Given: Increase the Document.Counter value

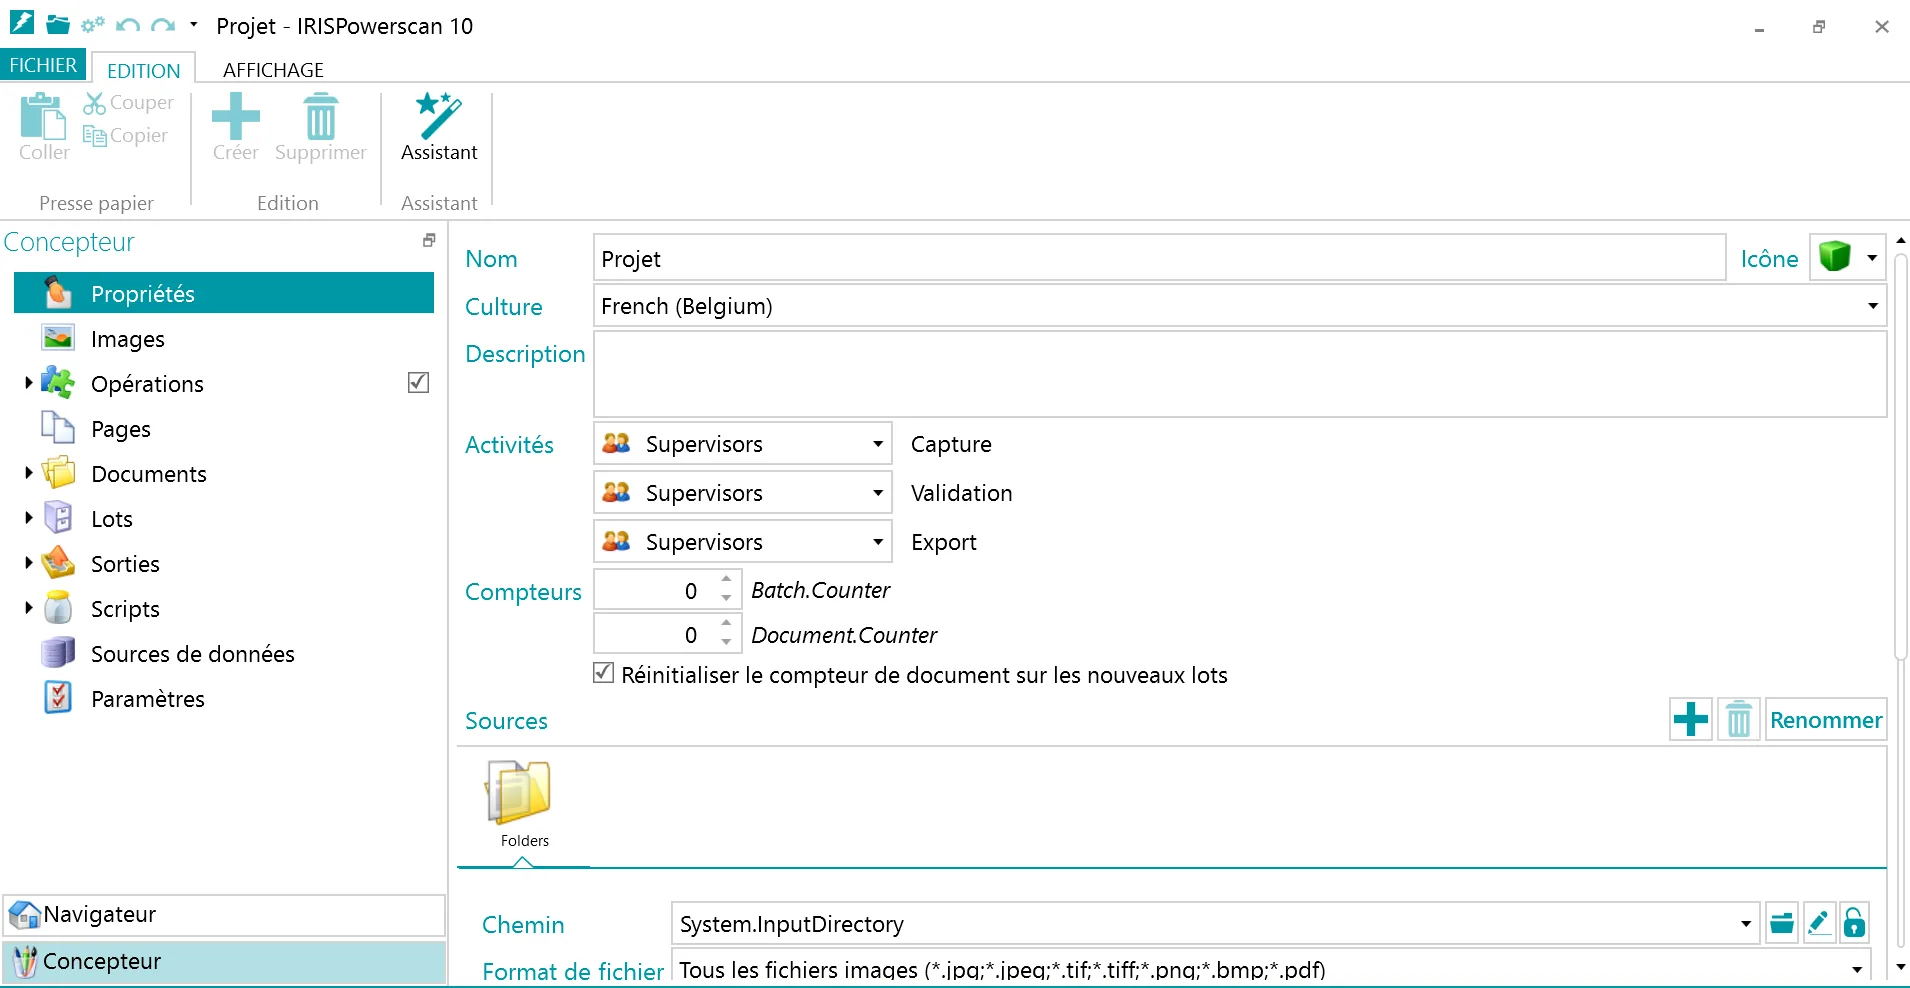Looking at the screenshot, I should point(727,624).
